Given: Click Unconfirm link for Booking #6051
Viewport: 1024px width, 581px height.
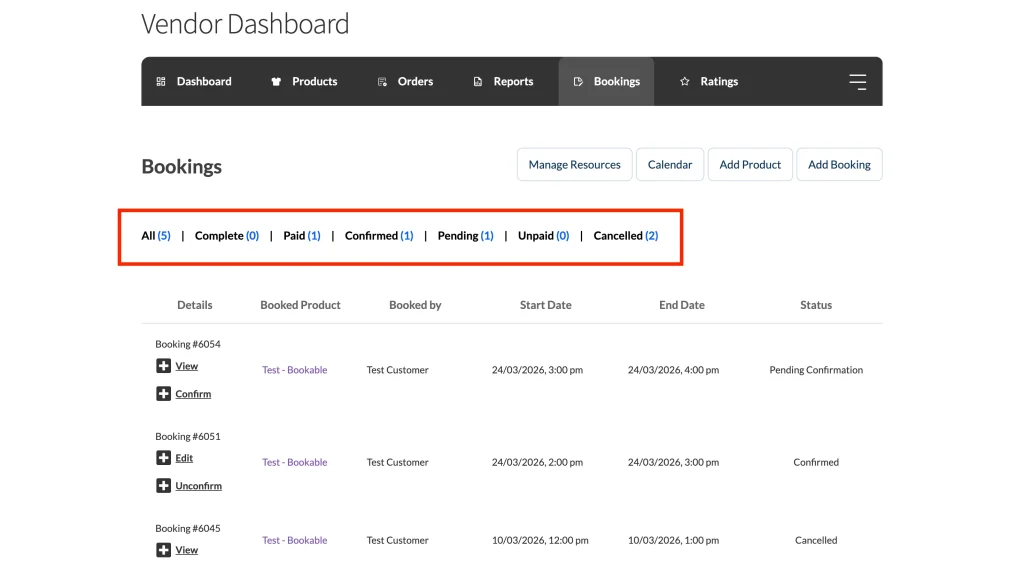Looking at the screenshot, I should (199, 486).
